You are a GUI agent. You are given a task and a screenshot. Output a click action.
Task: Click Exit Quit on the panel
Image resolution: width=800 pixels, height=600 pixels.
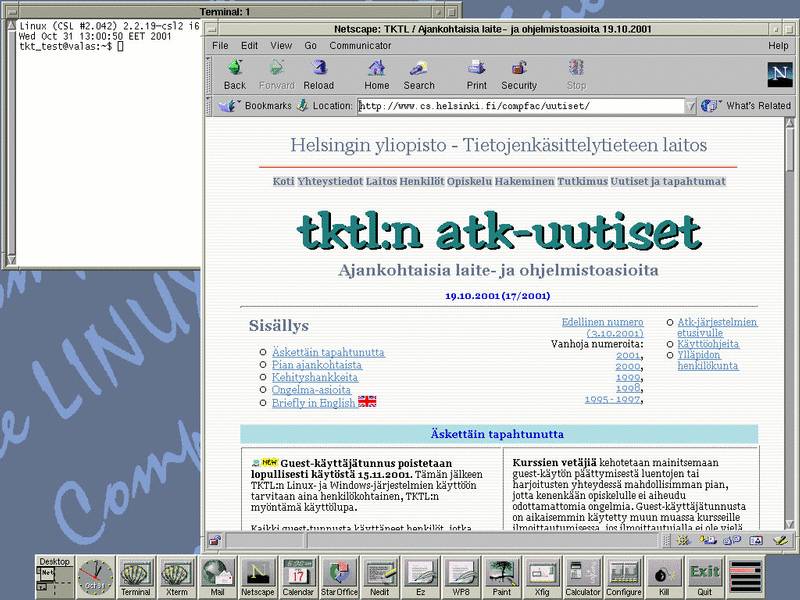705,577
